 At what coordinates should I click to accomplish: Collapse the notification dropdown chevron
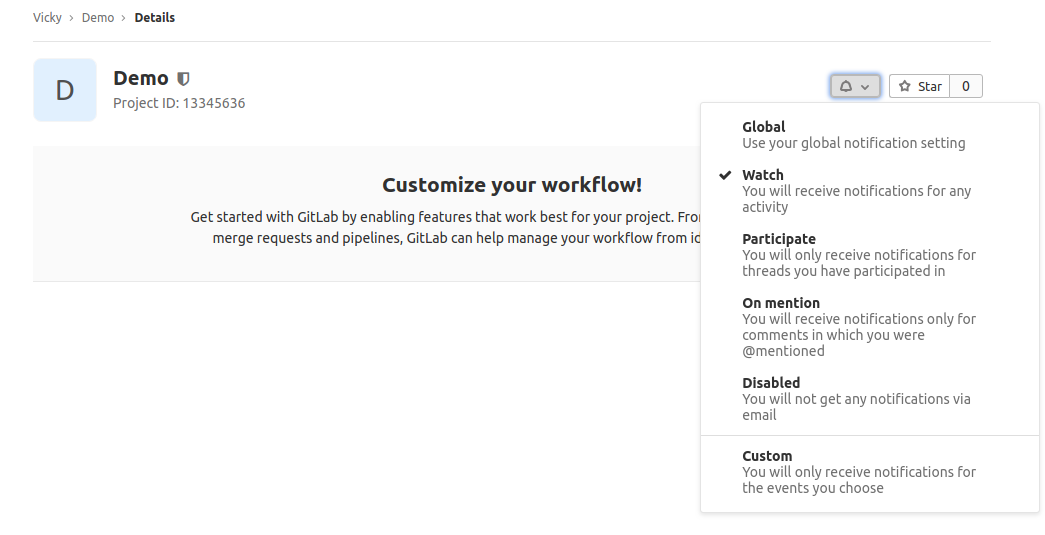coord(866,87)
